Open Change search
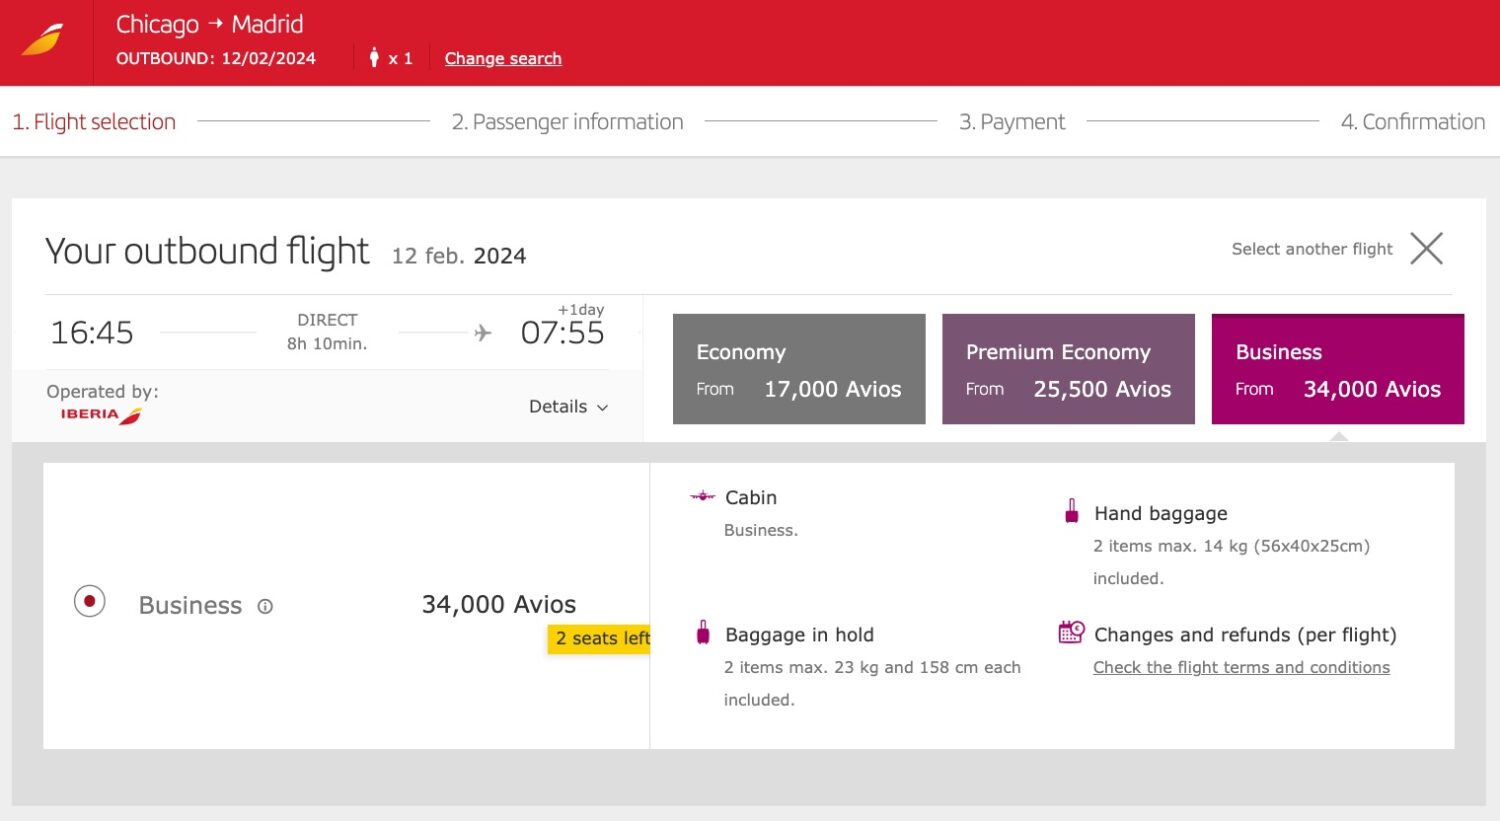1500x821 pixels. click(503, 58)
